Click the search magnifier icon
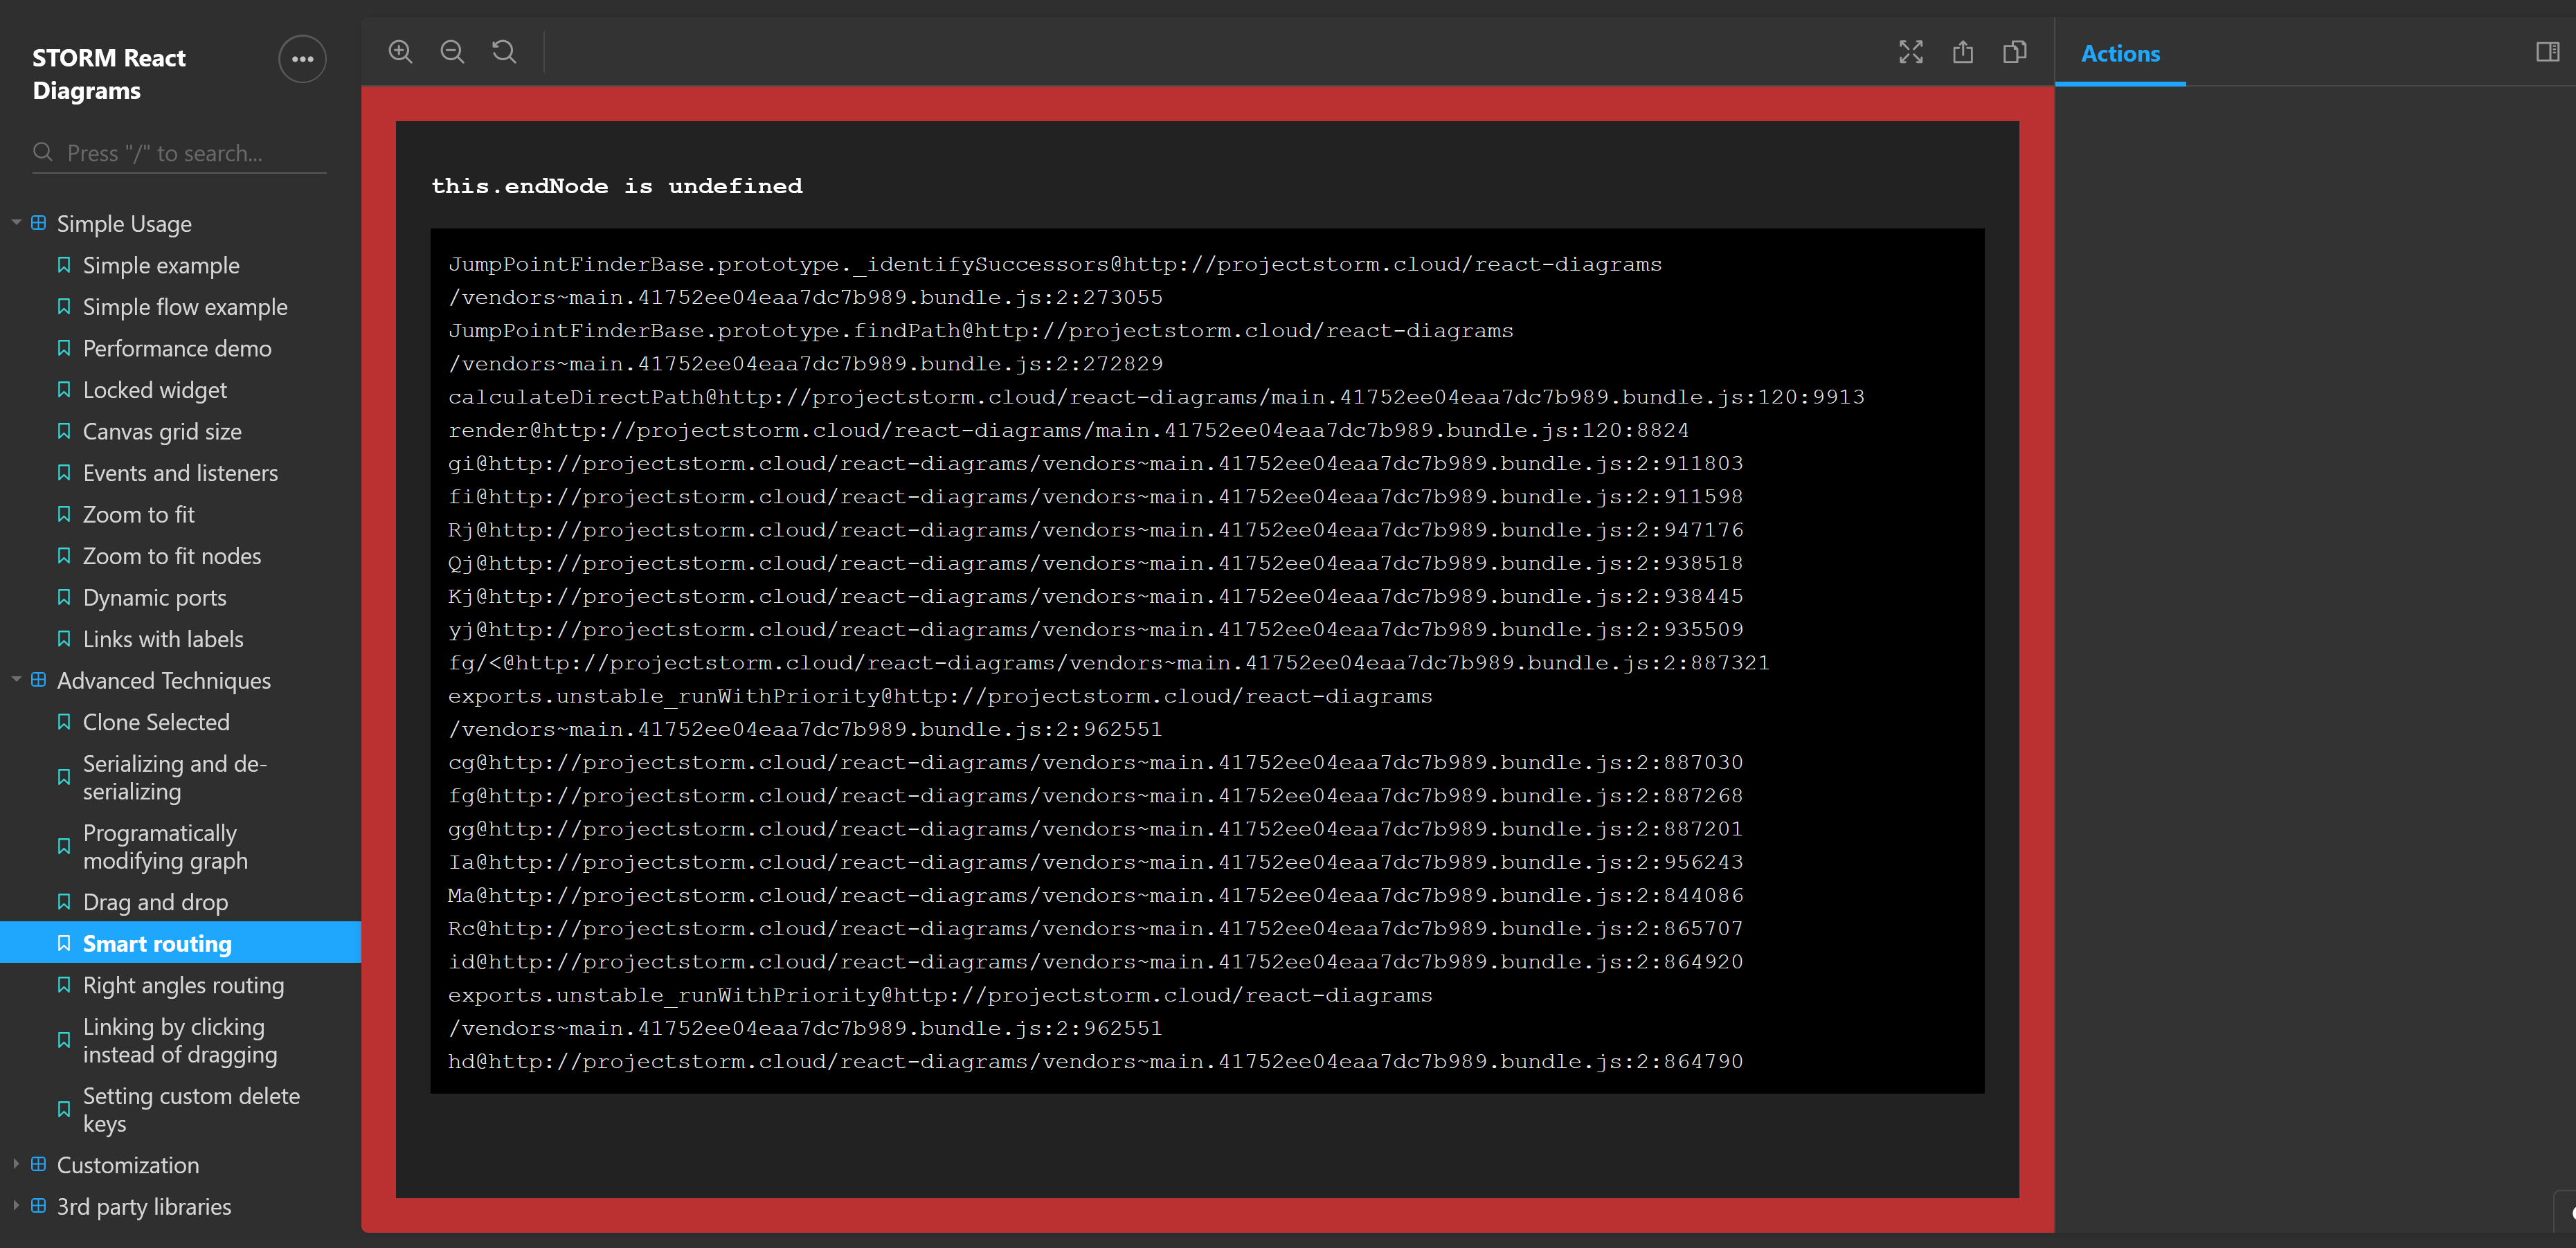 tap(43, 152)
